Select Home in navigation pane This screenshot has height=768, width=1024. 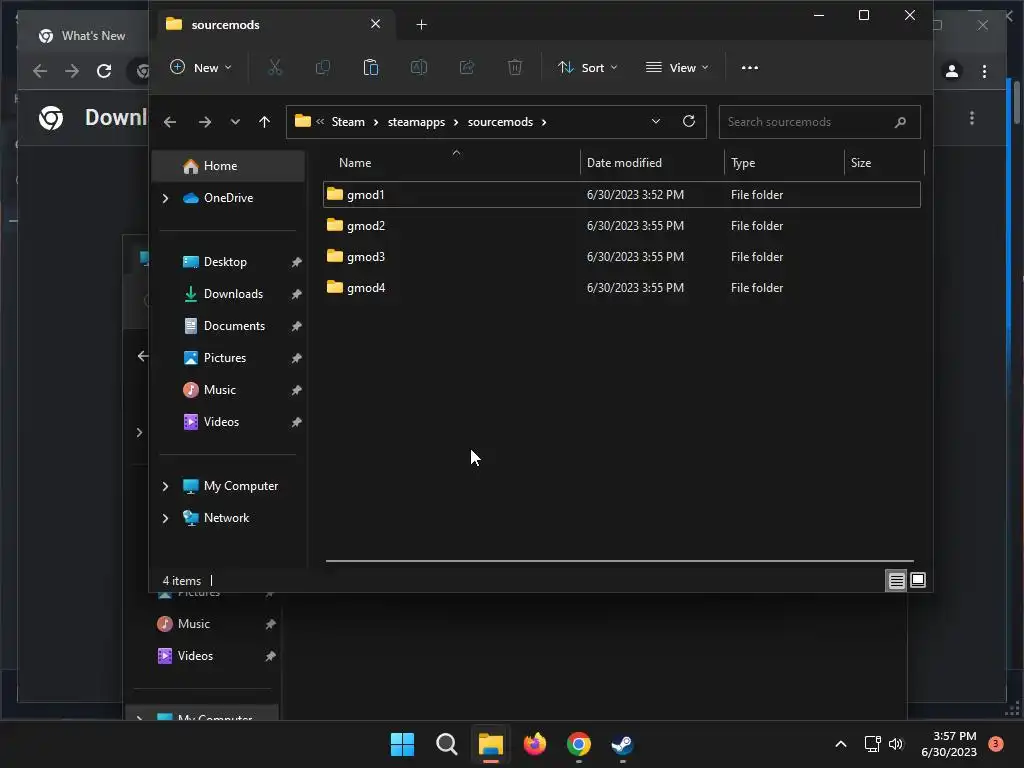(x=228, y=166)
